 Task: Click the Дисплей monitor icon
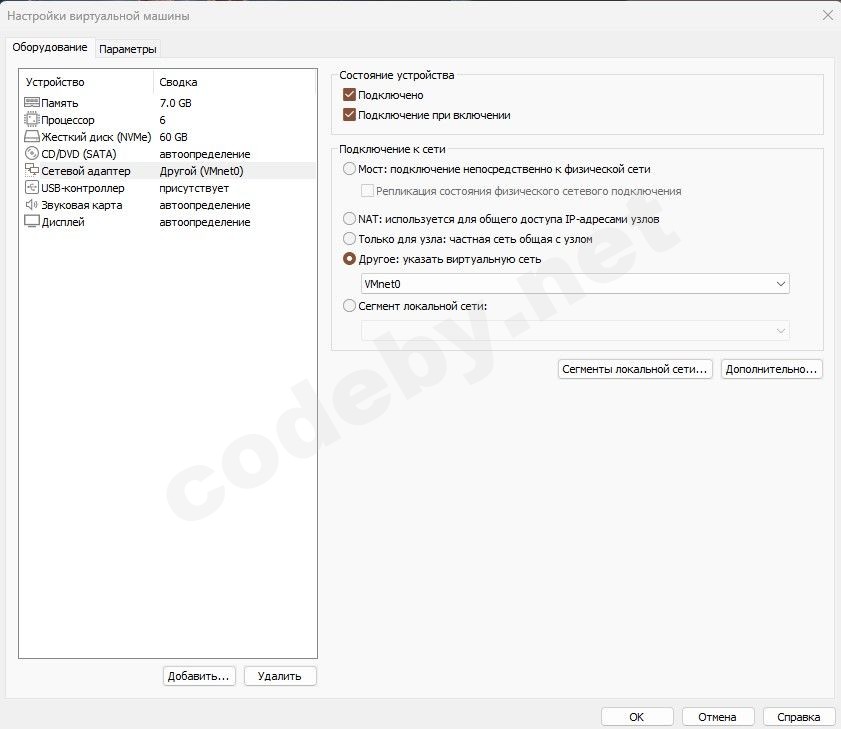coord(32,221)
